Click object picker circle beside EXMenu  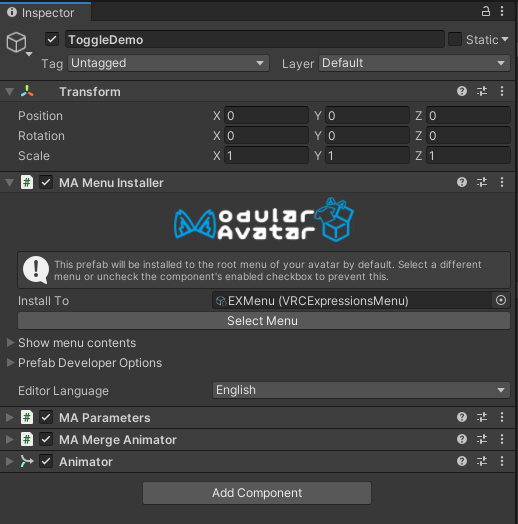(x=501, y=300)
